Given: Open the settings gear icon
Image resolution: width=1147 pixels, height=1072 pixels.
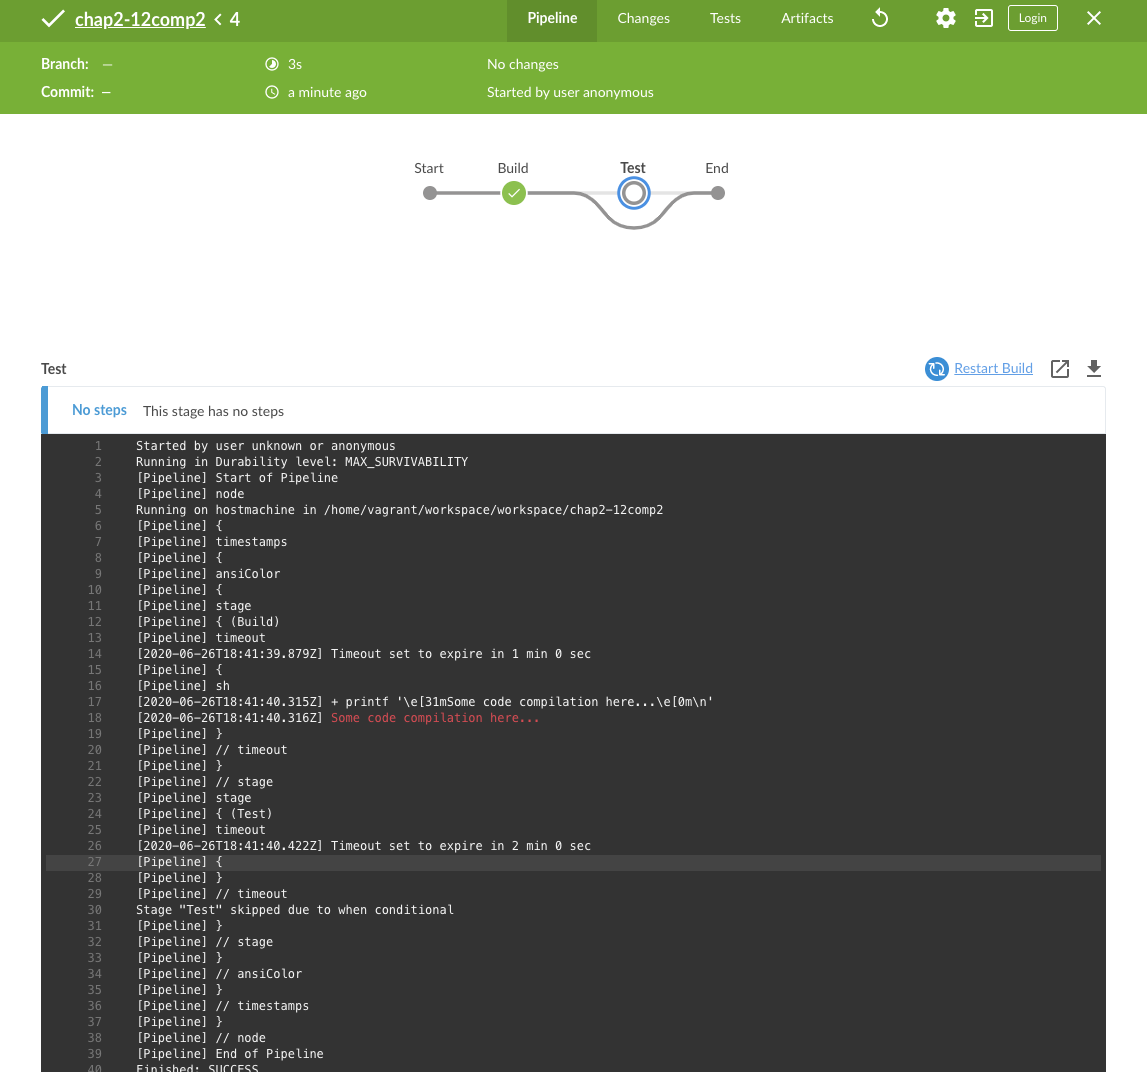Looking at the screenshot, I should tap(945, 18).
